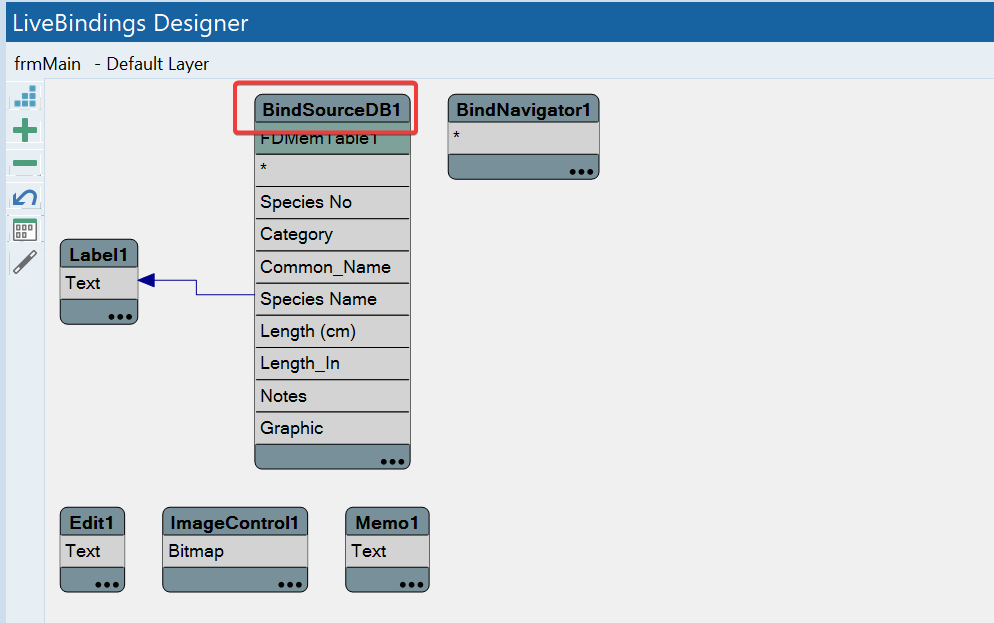The height and width of the screenshot is (623, 994).
Task: Click the rearrange nodes icon in toolbar
Action: tap(25, 97)
